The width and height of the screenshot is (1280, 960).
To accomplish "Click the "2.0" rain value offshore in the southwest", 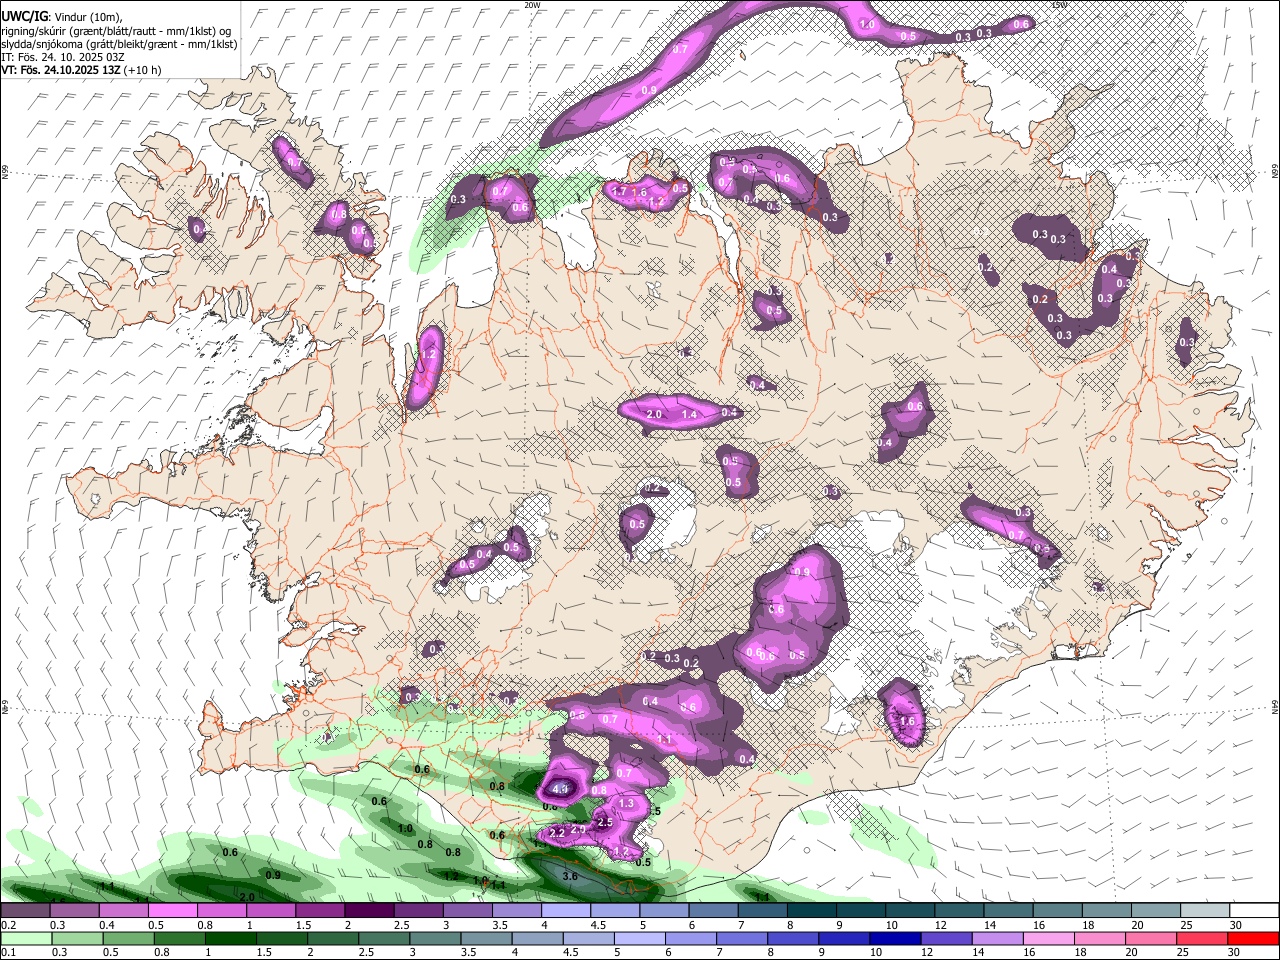I will pyautogui.click(x=247, y=897).
